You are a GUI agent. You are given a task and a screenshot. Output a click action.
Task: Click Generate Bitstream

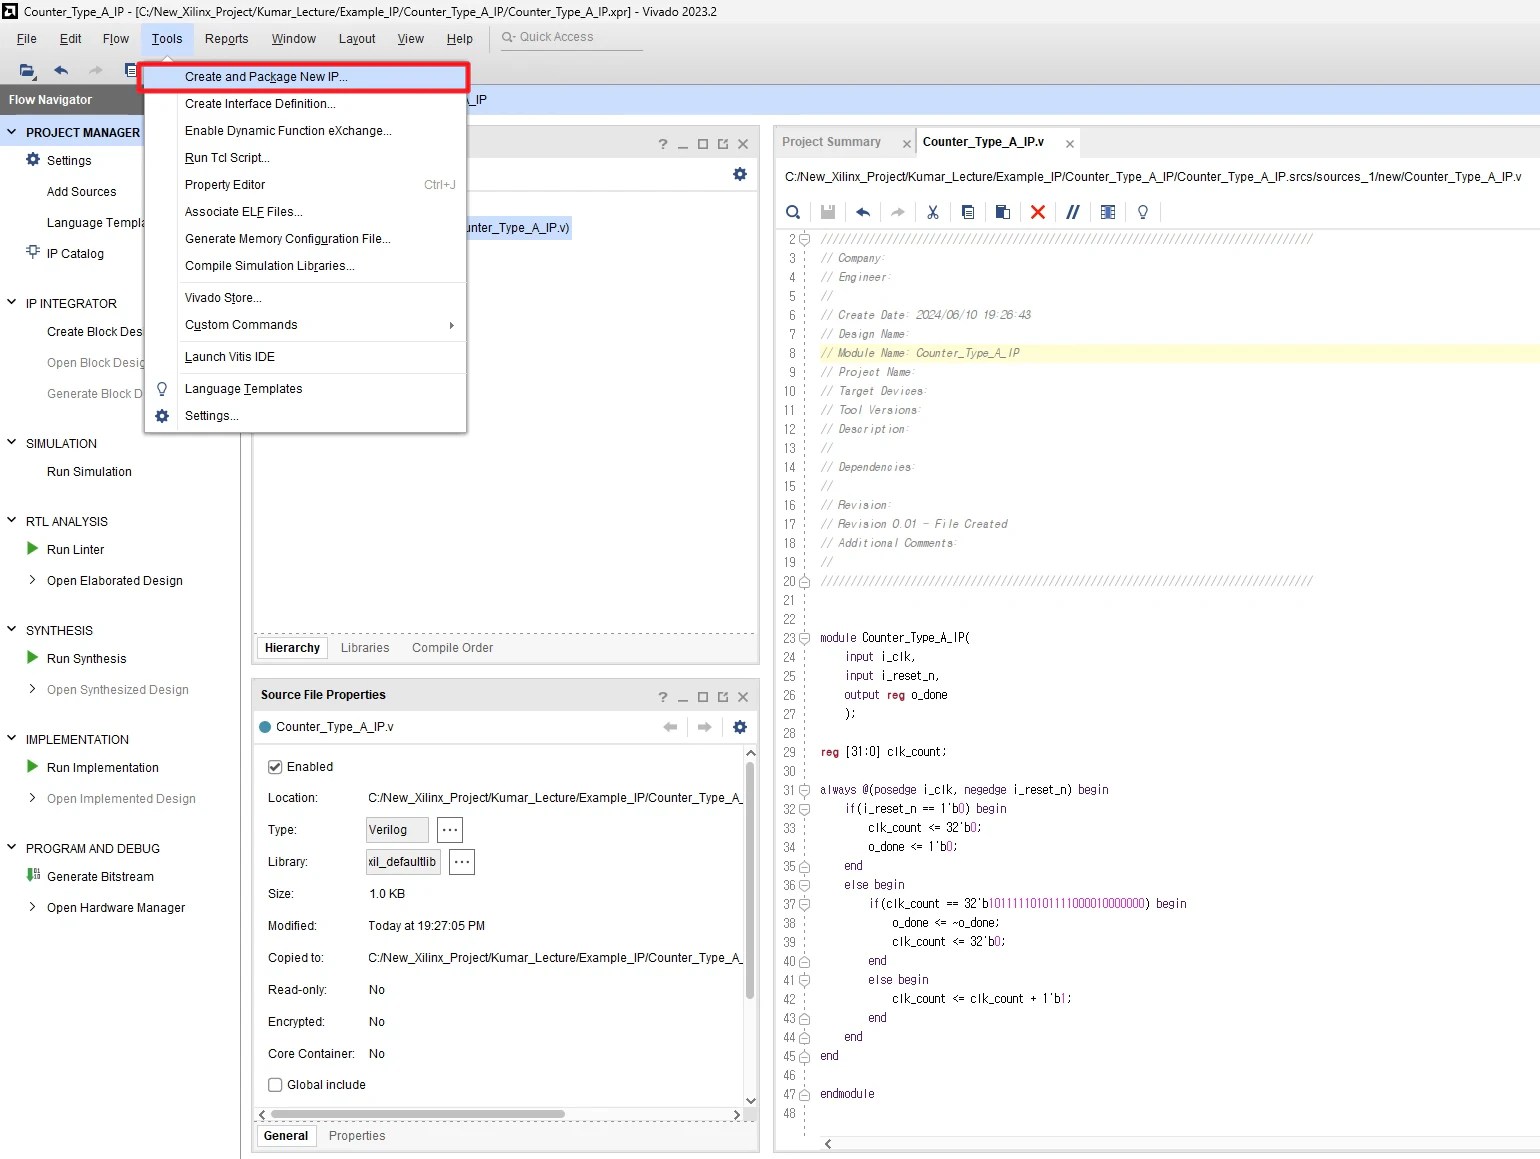coord(101,877)
